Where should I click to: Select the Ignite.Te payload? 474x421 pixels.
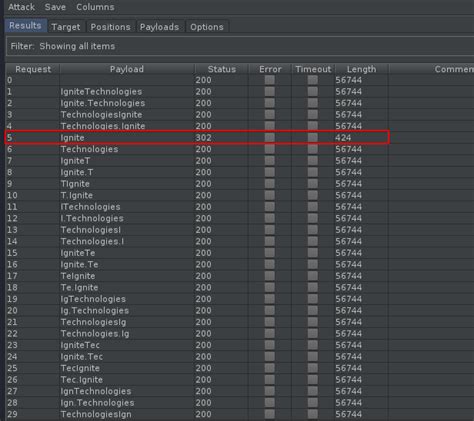coord(79,264)
